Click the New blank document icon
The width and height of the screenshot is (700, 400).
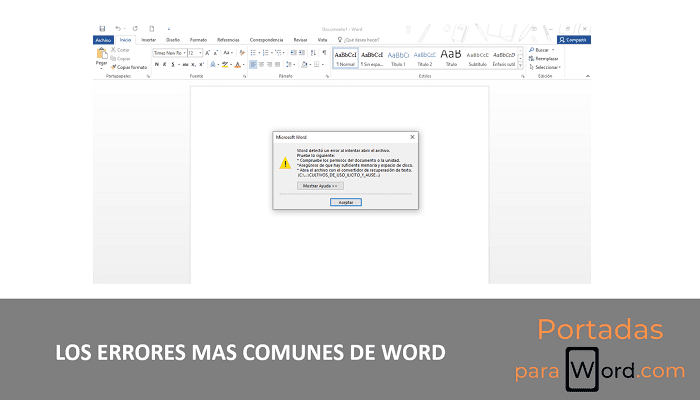(x=152, y=29)
